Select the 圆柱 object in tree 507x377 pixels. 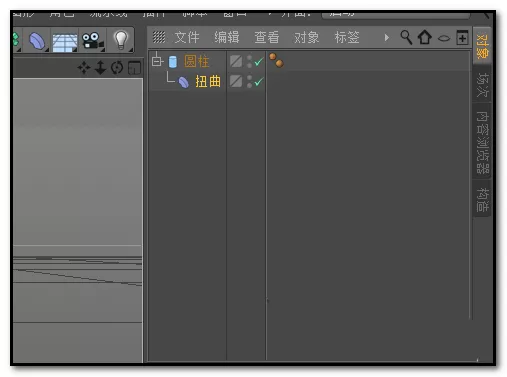(x=197, y=62)
